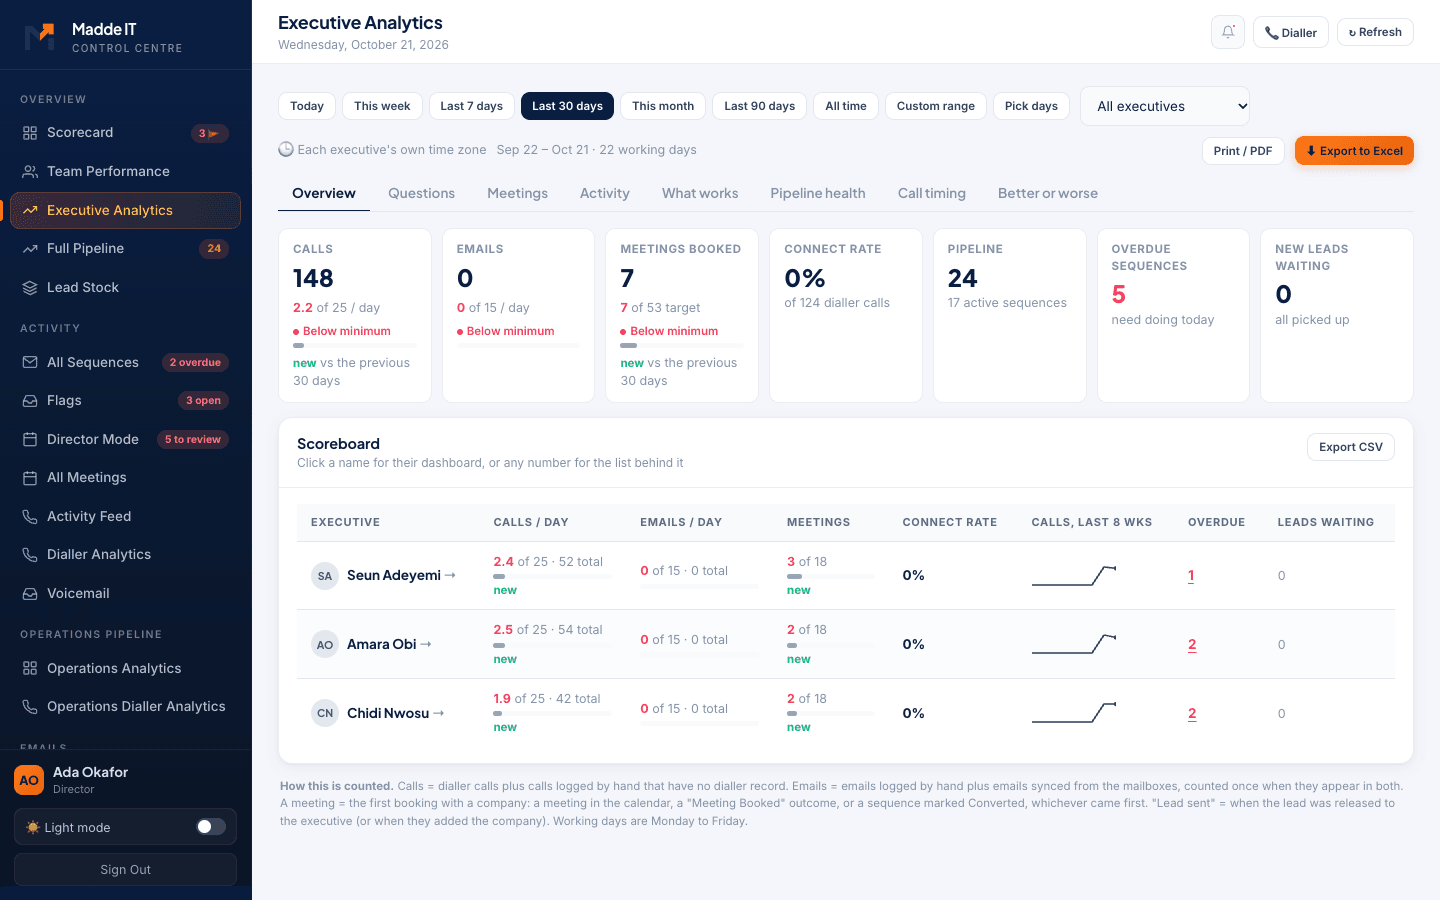The height and width of the screenshot is (900, 1440).
Task: Open the Dialler button
Action: 1291,32
